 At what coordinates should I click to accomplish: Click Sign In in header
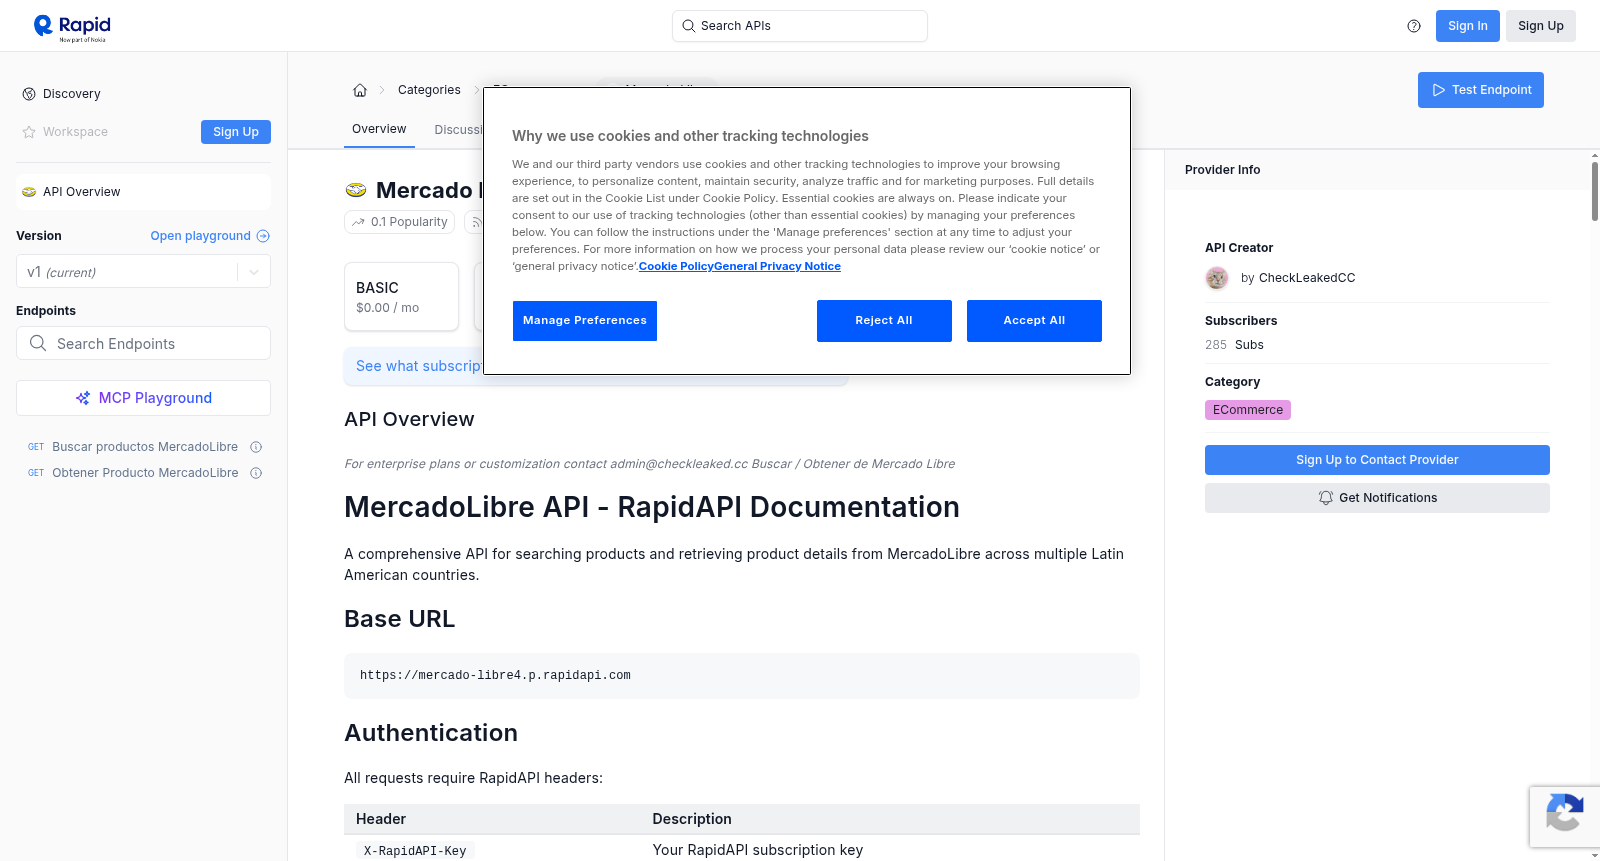click(x=1468, y=26)
